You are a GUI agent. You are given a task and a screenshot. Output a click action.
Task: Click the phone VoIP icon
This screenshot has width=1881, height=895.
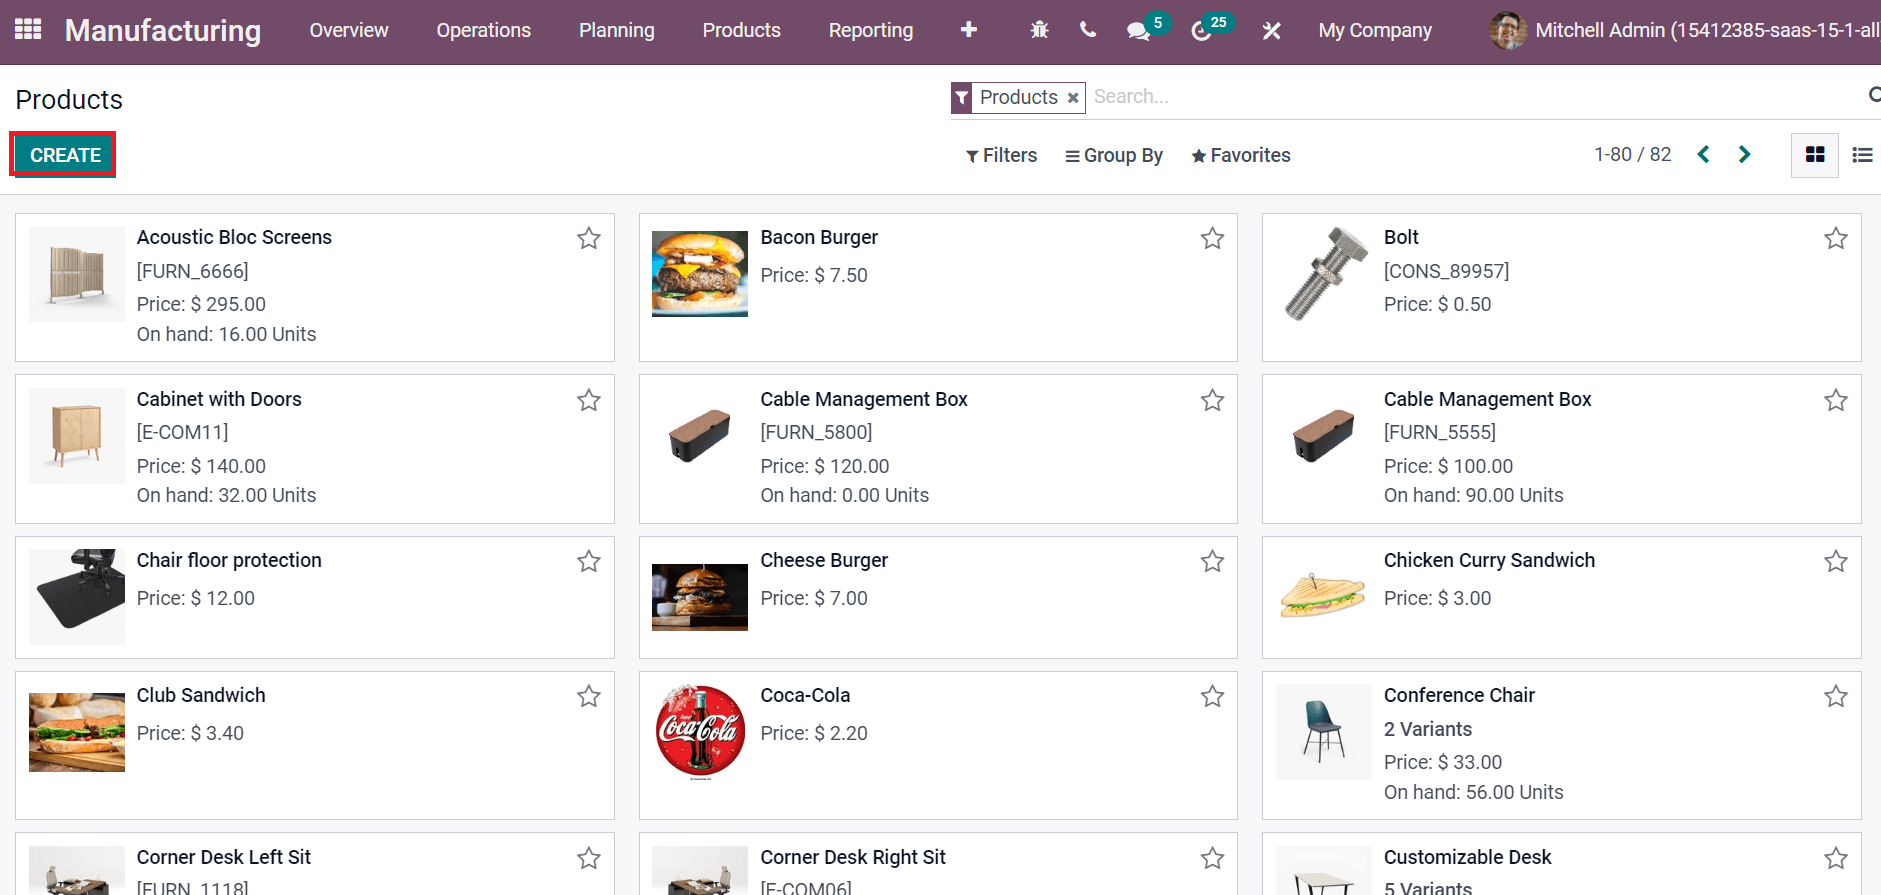pyautogui.click(x=1088, y=30)
